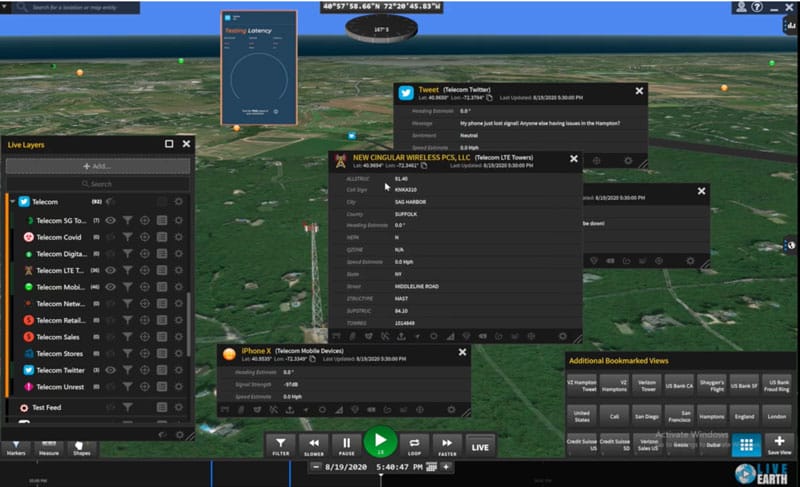Zoom to Telecom Mobile Devices layer target icon
The image size is (800, 487).
(x=145, y=287)
